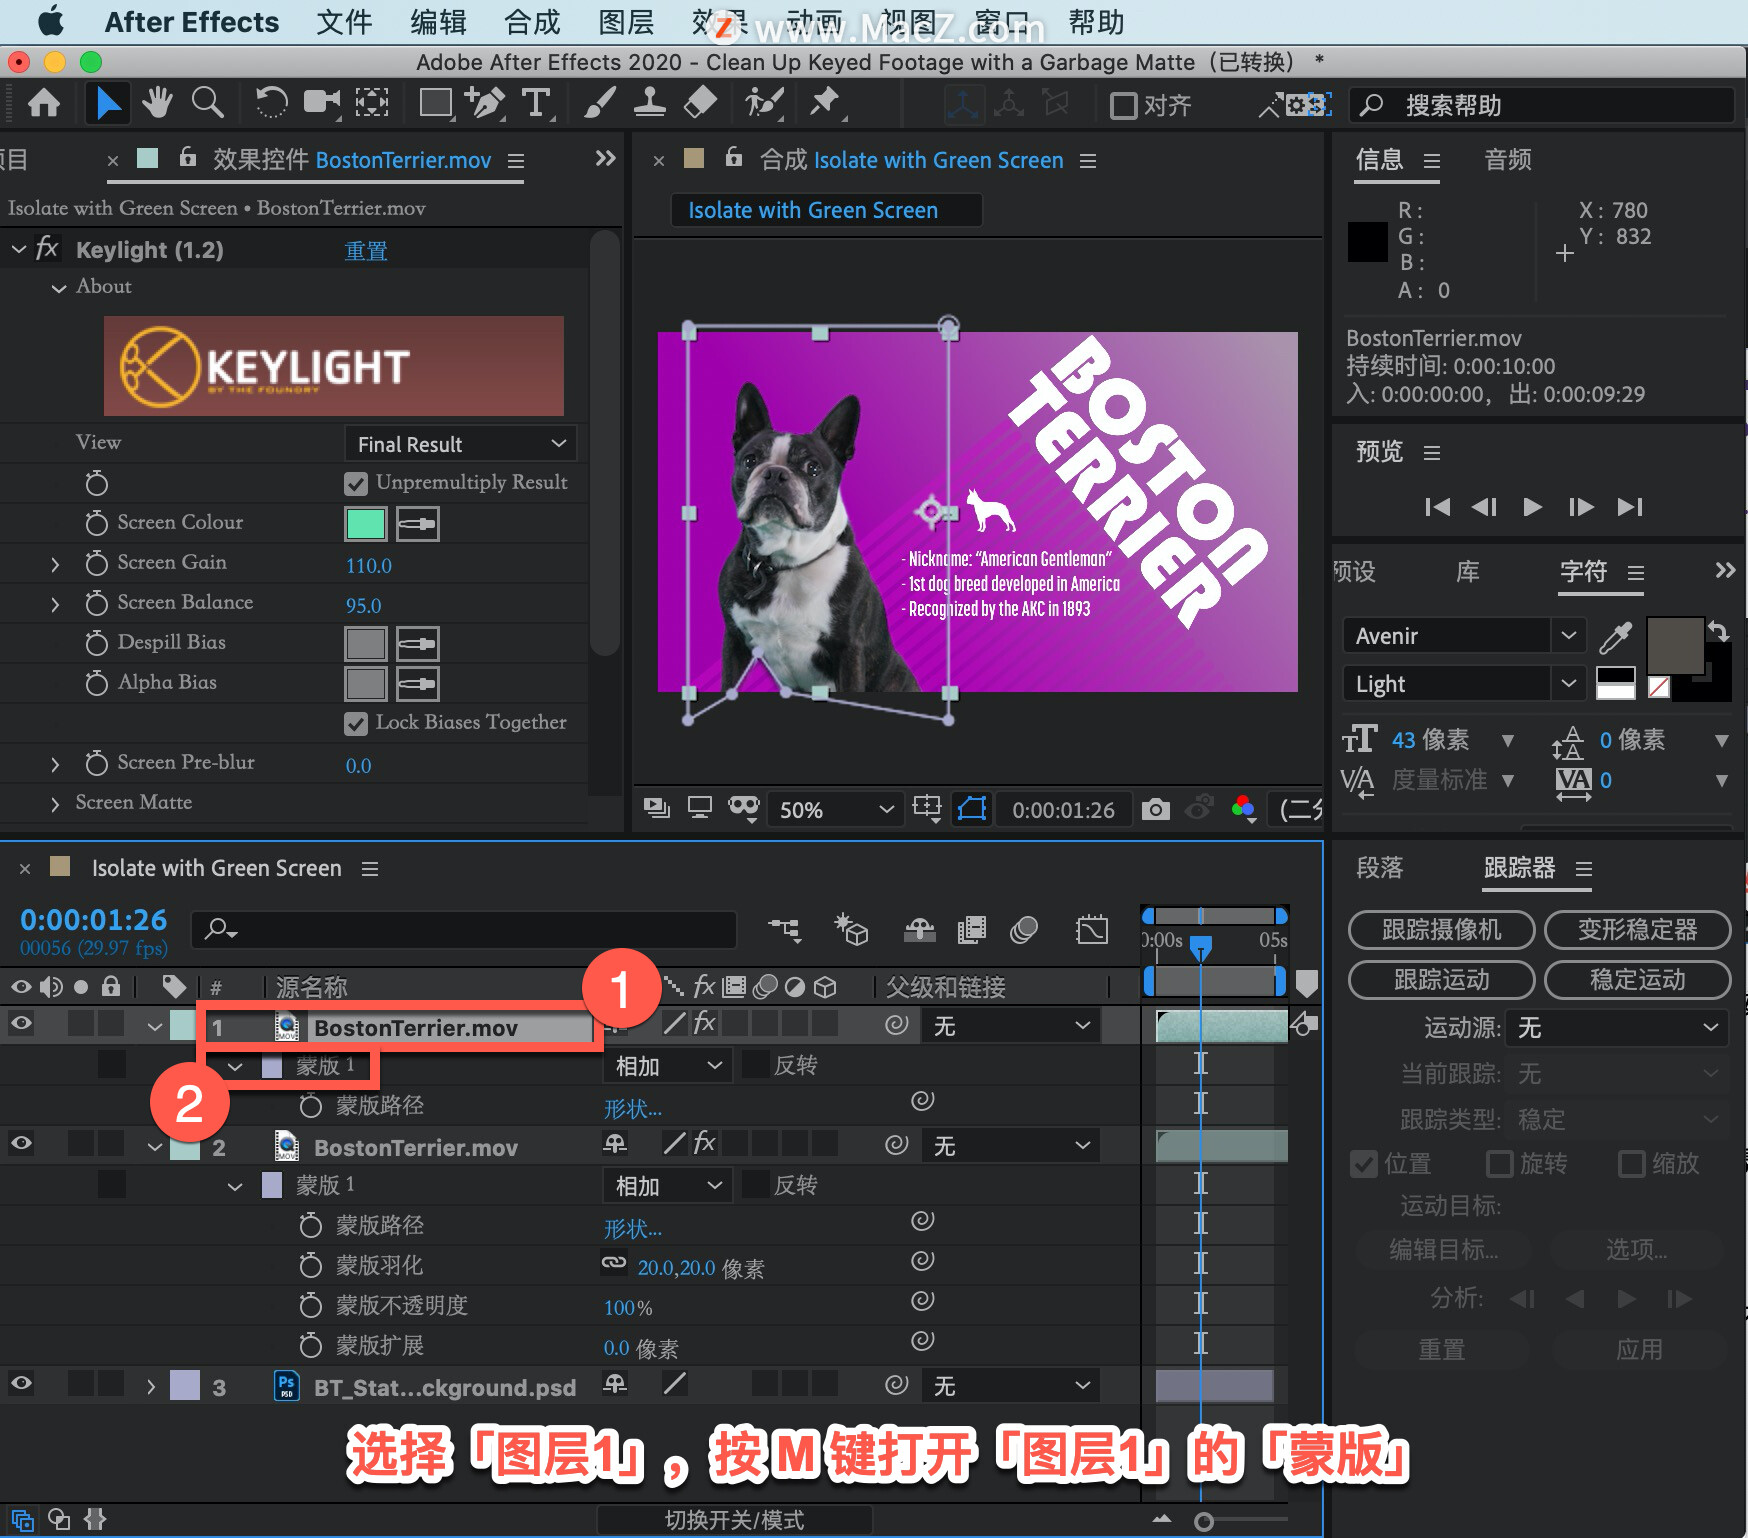Toggle 反转 checkbox for layer 1 mask

[756, 1065]
